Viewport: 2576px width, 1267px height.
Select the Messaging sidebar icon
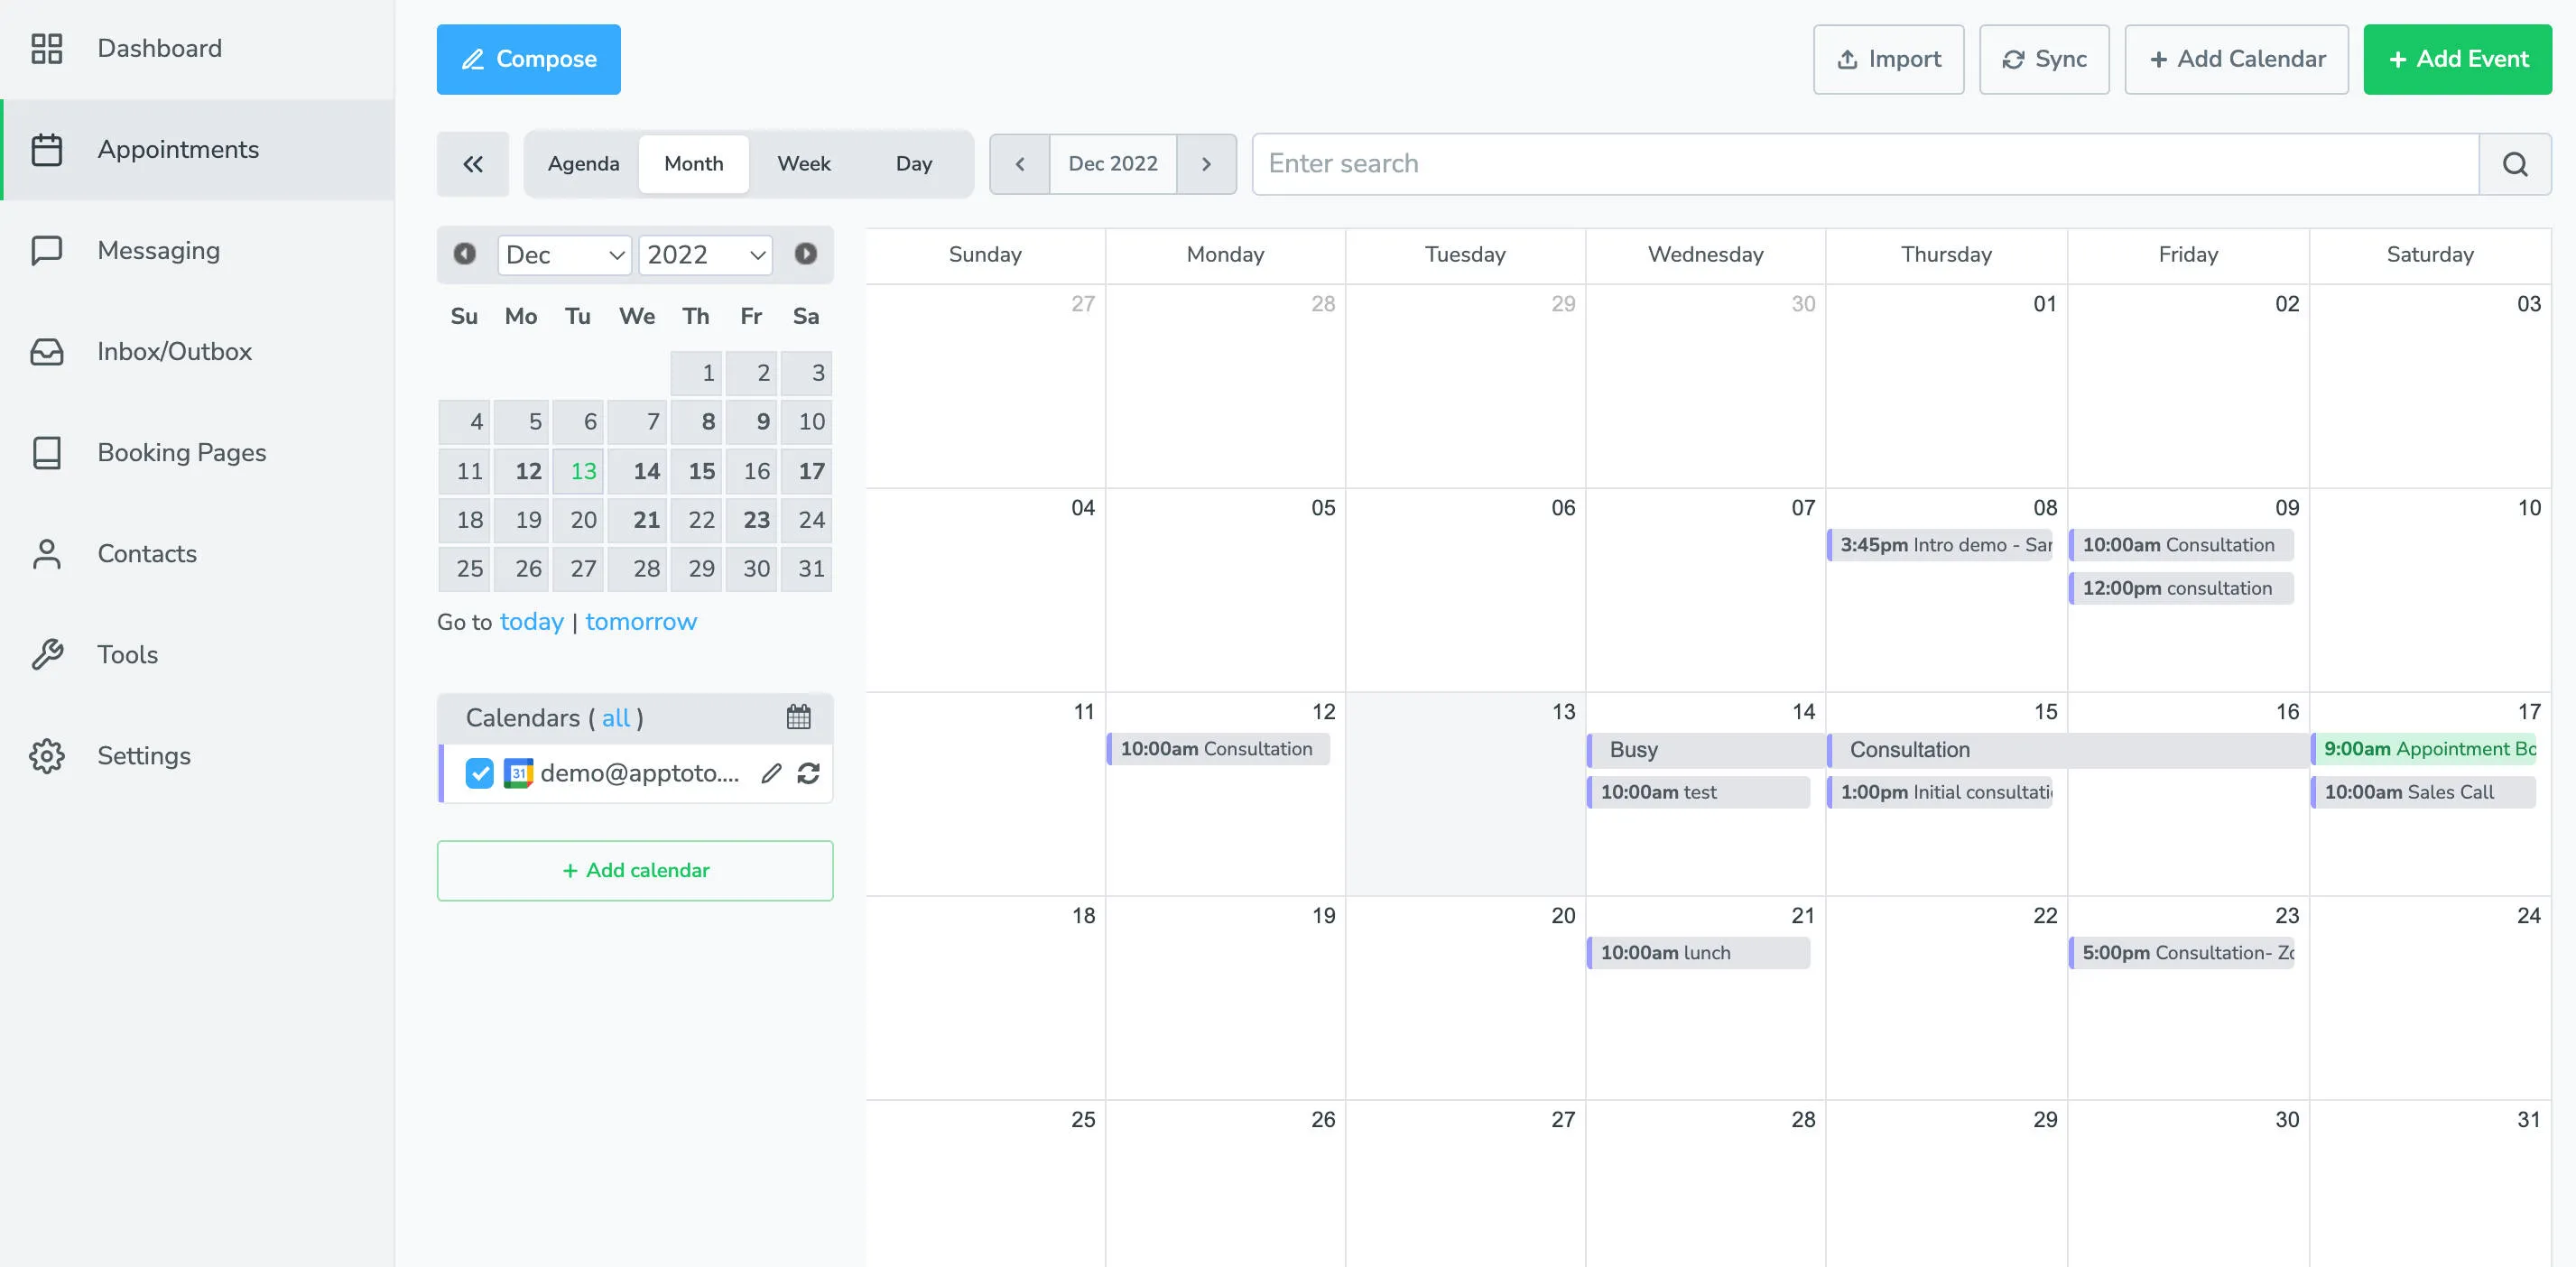[46, 250]
